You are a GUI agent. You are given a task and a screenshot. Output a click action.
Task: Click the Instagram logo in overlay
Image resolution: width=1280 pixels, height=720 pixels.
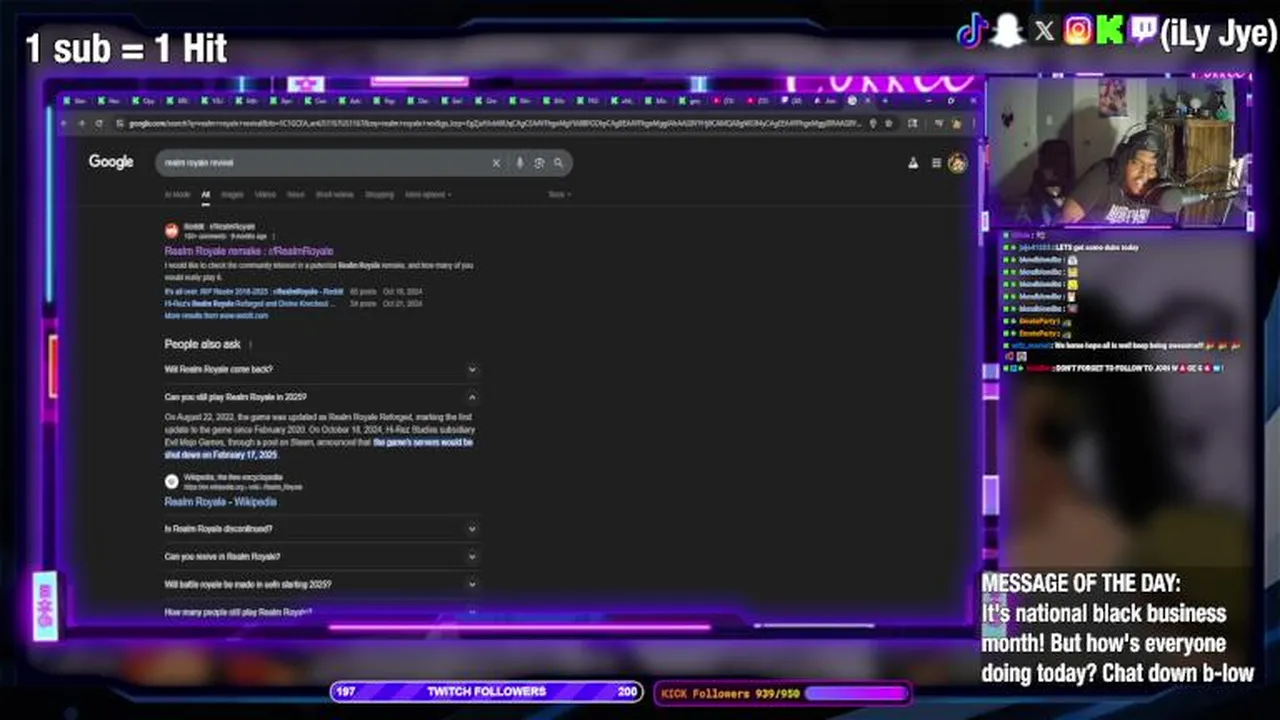[x=1078, y=31]
